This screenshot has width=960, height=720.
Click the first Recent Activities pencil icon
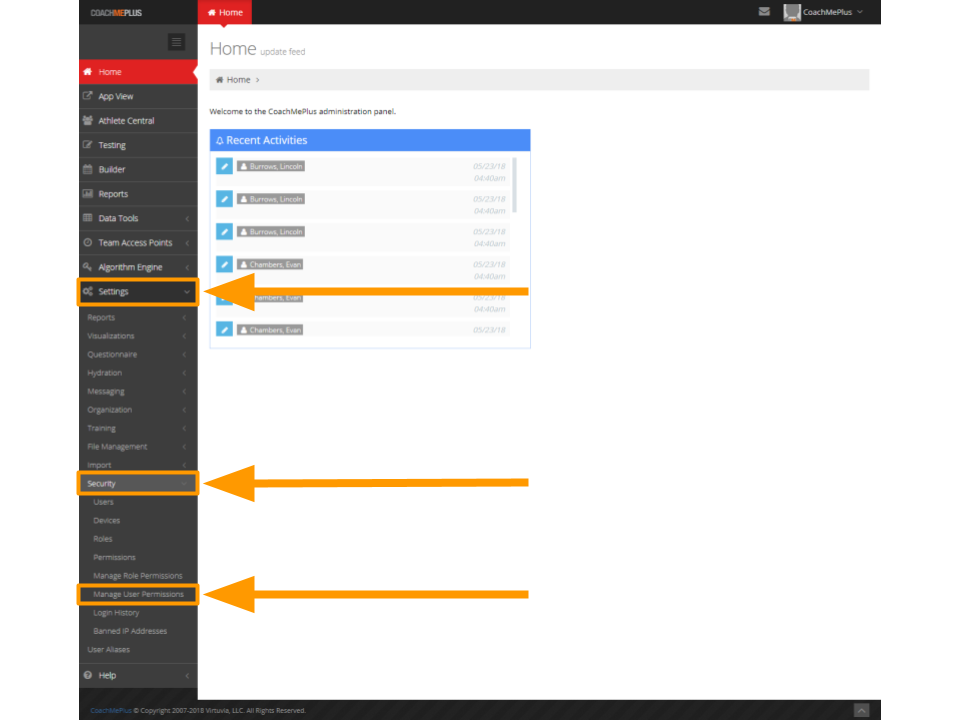click(x=224, y=166)
